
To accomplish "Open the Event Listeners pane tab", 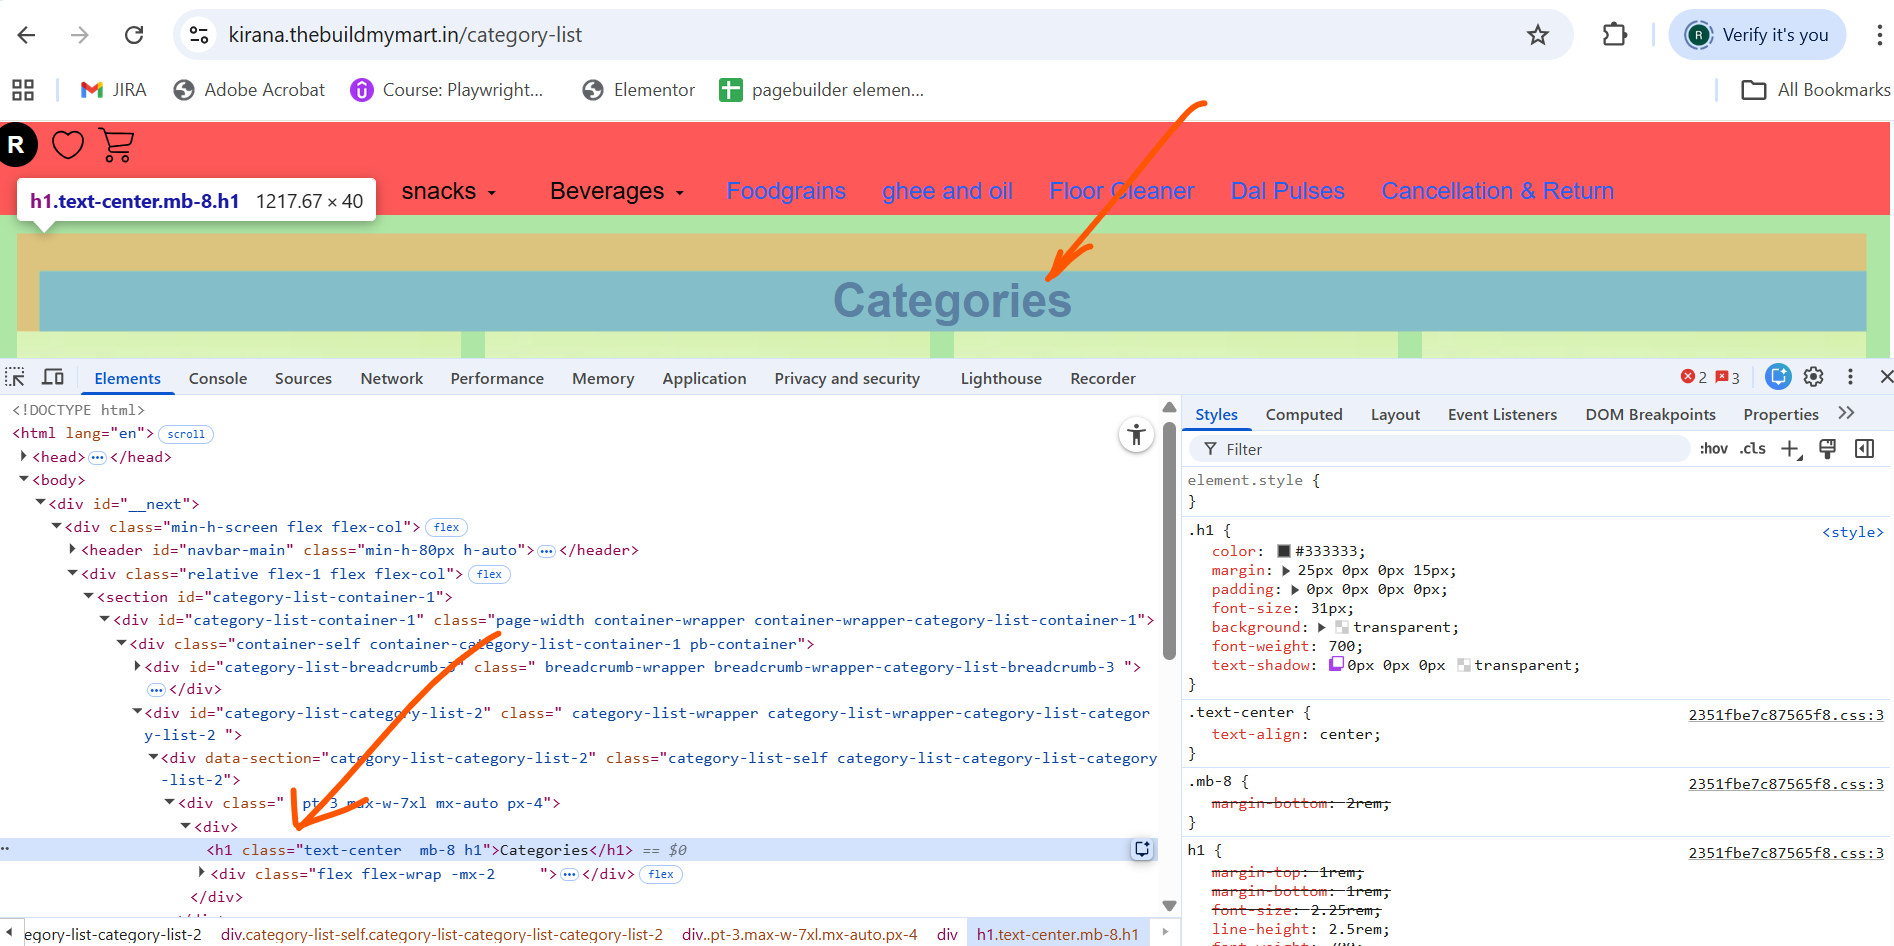I will (1502, 415).
